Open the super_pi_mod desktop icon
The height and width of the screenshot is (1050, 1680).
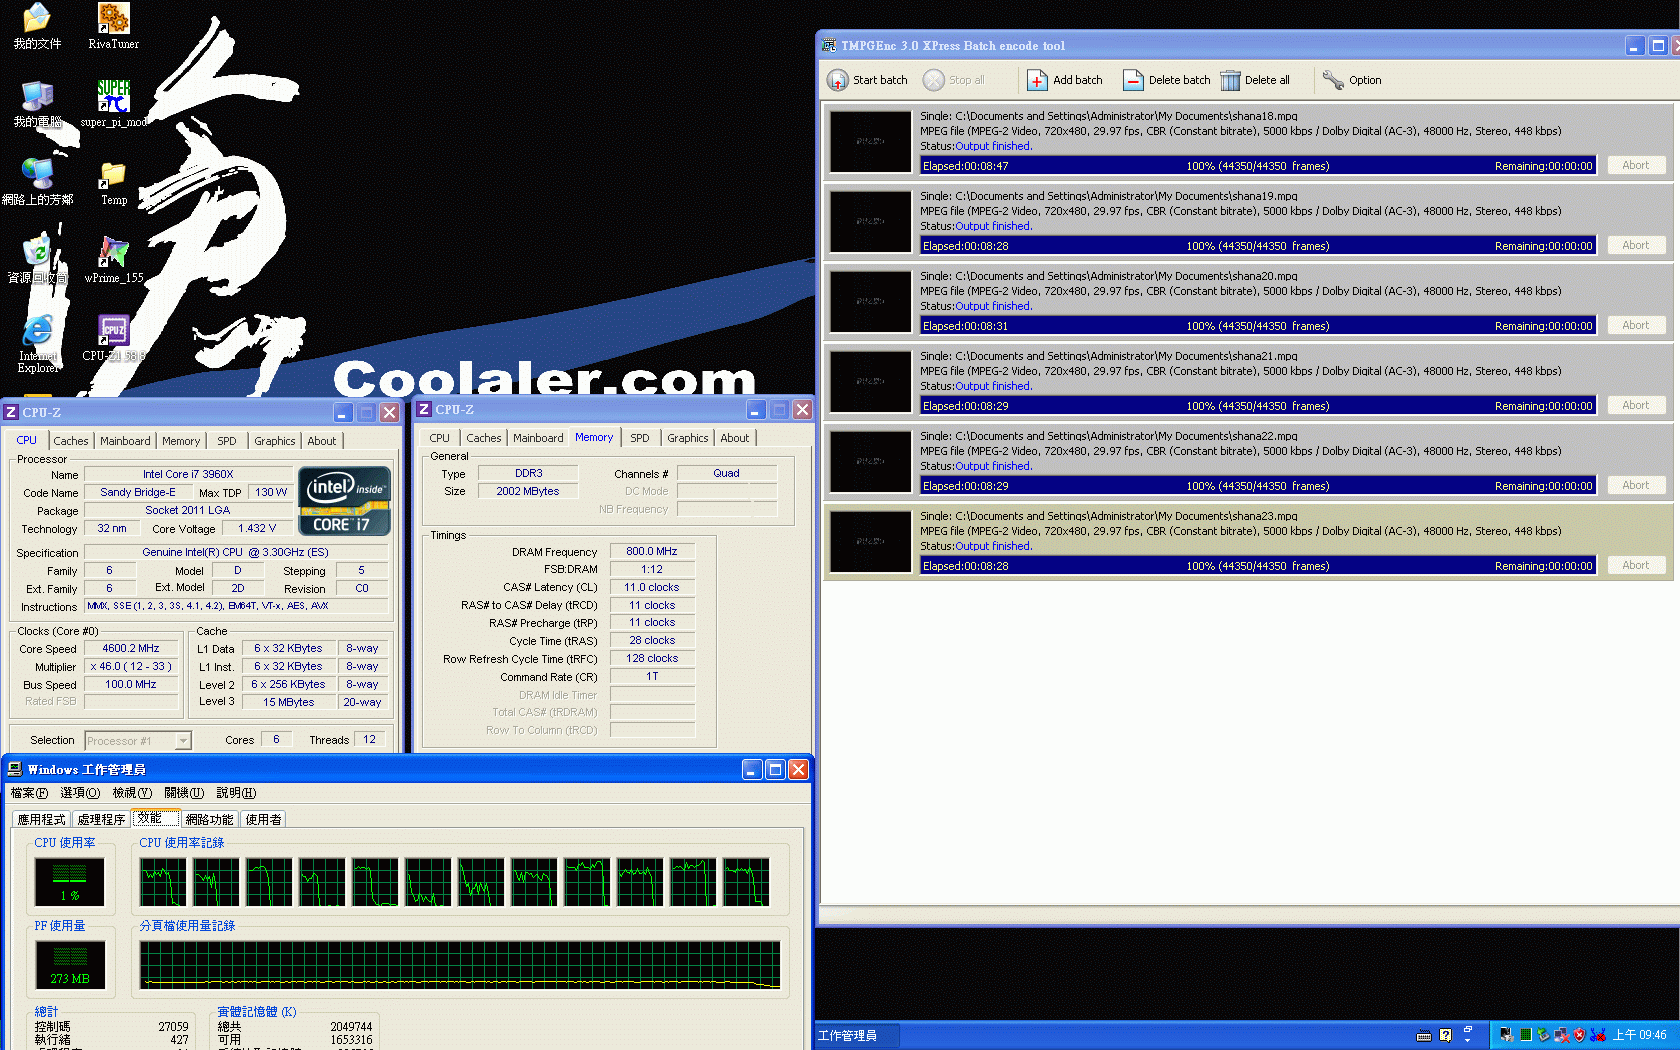pyautogui.click(x=113, y=96)
